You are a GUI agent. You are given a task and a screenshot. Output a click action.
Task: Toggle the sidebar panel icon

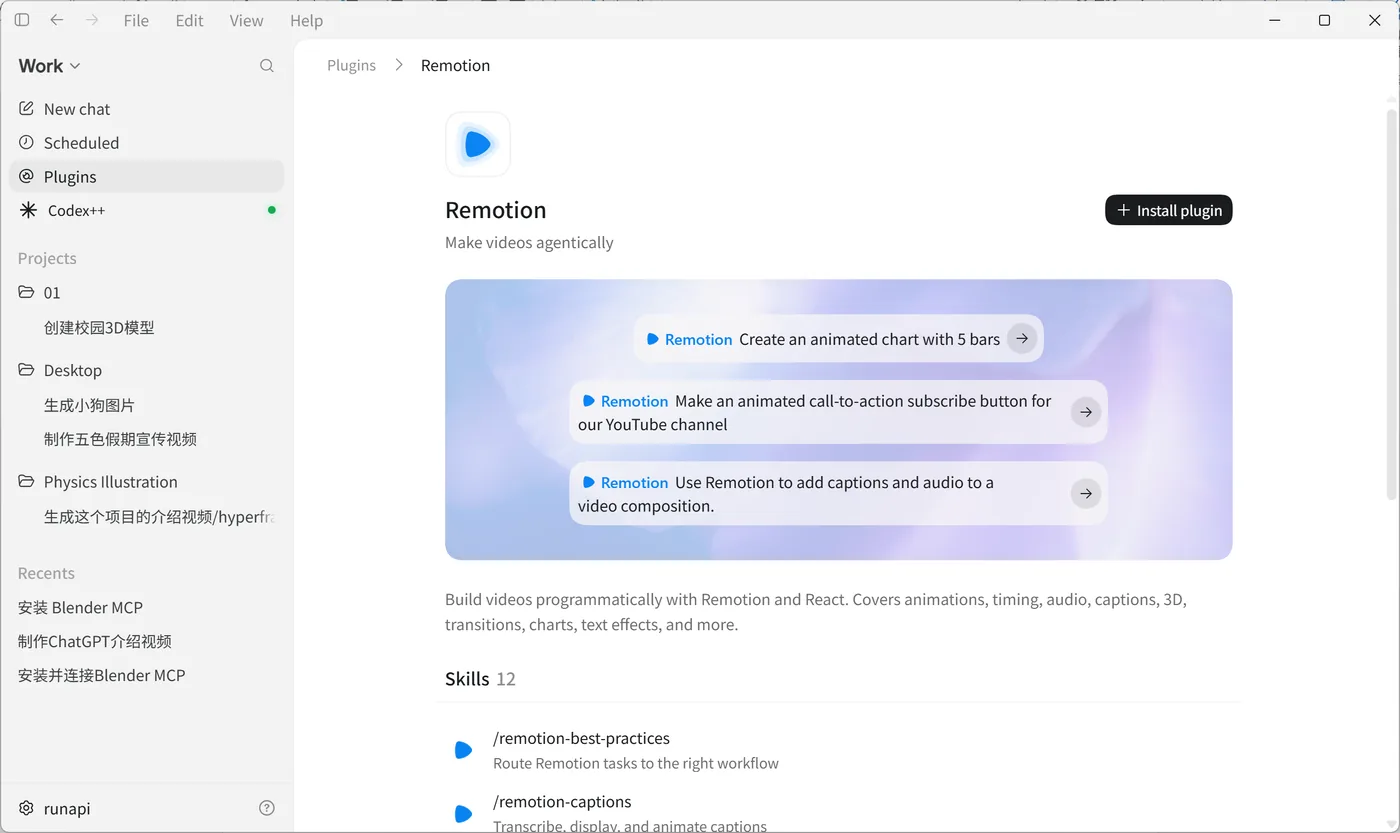(x=22, y=20)
